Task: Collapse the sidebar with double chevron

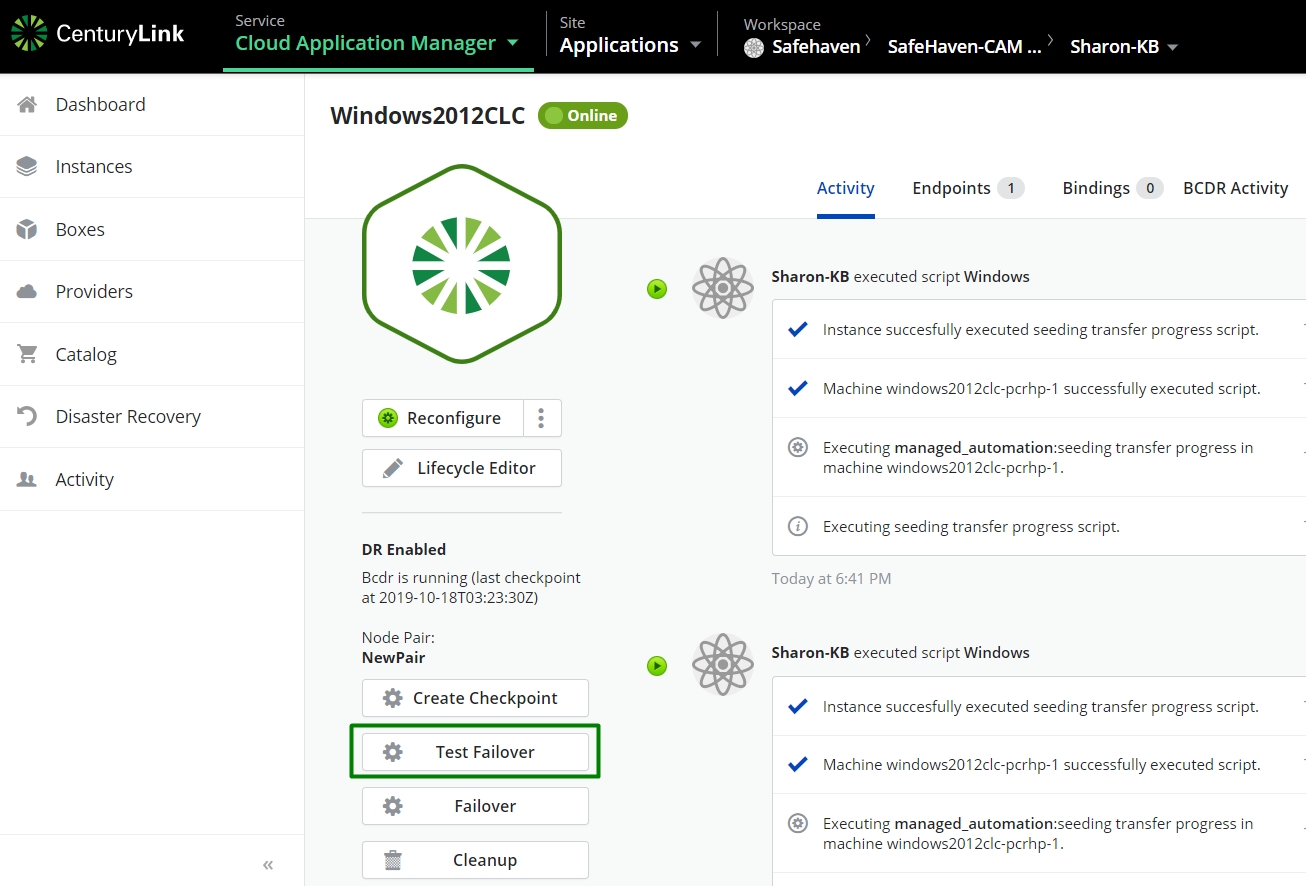Action: 268,865
